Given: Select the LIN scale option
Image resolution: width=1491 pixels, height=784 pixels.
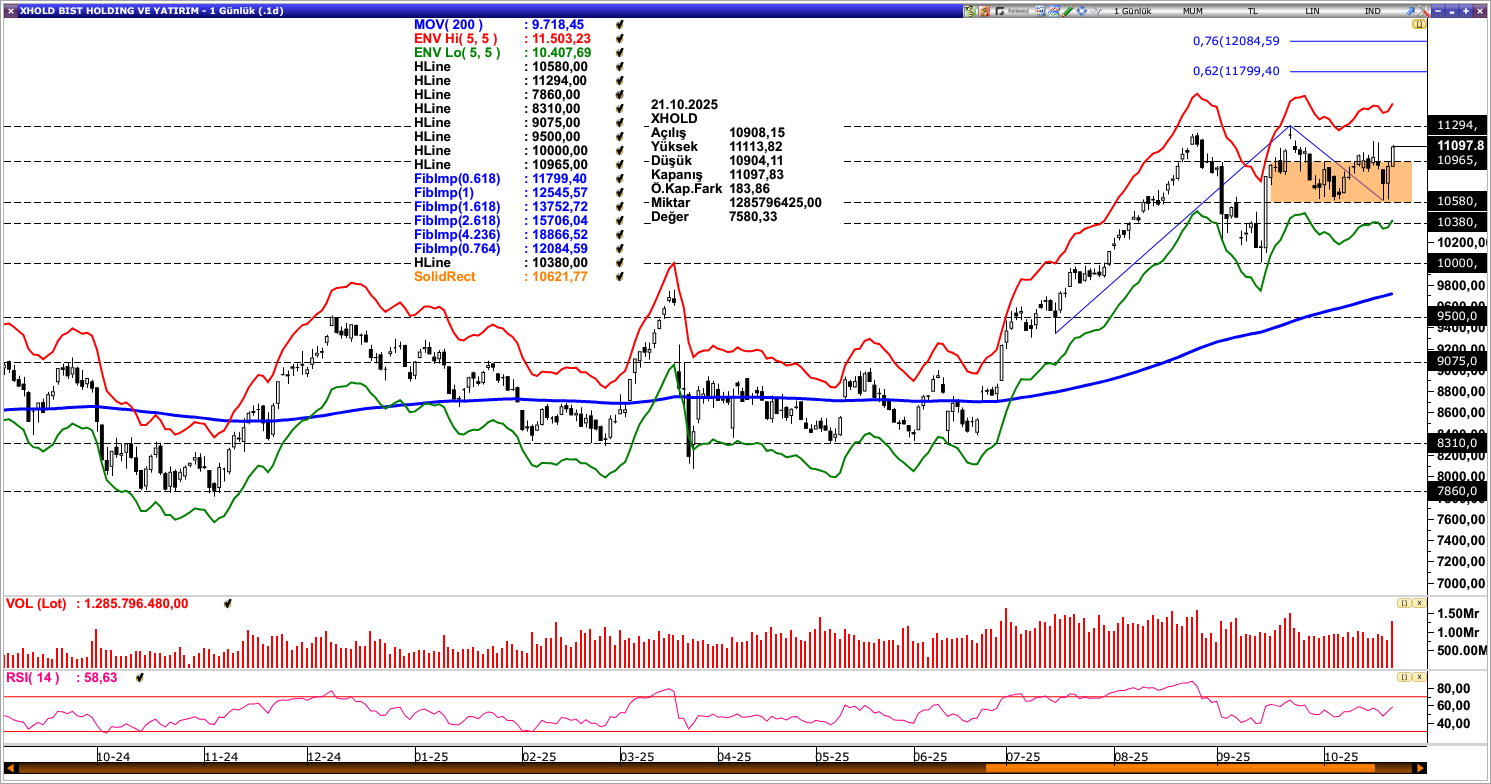Looking at the screenshot, I should coord(1312,11).
